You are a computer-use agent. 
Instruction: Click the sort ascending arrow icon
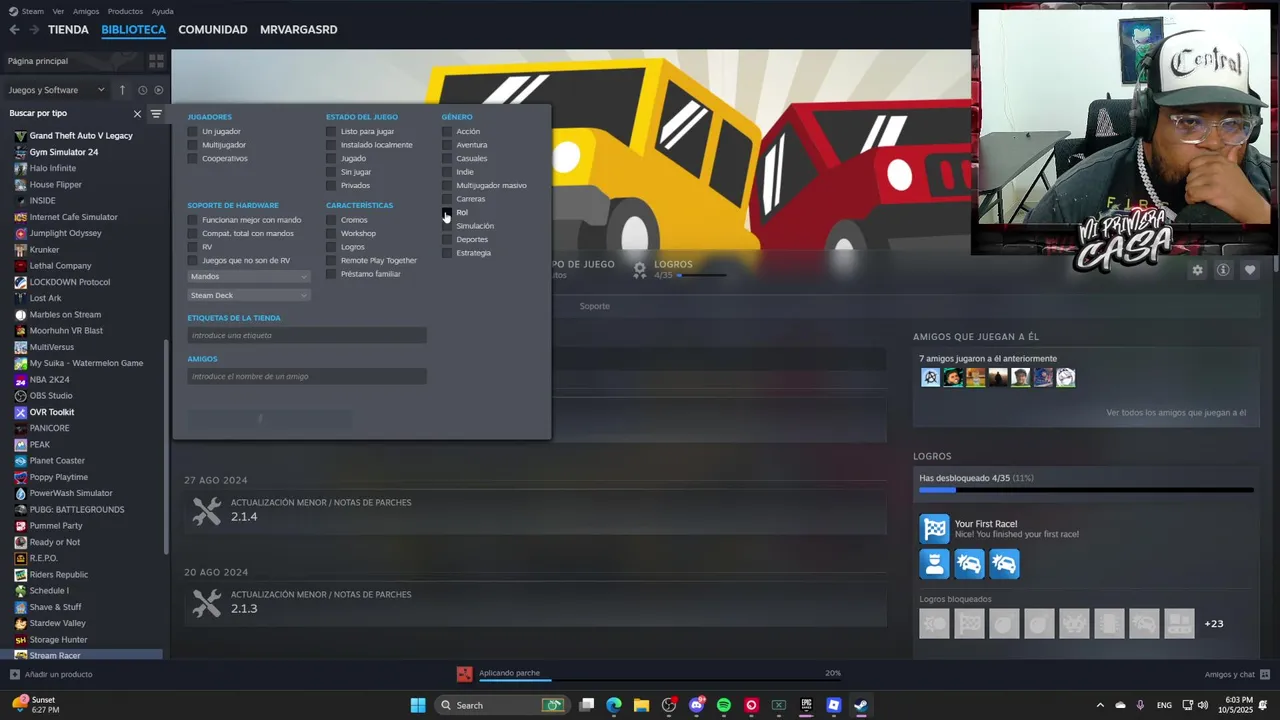coord(123,90)
